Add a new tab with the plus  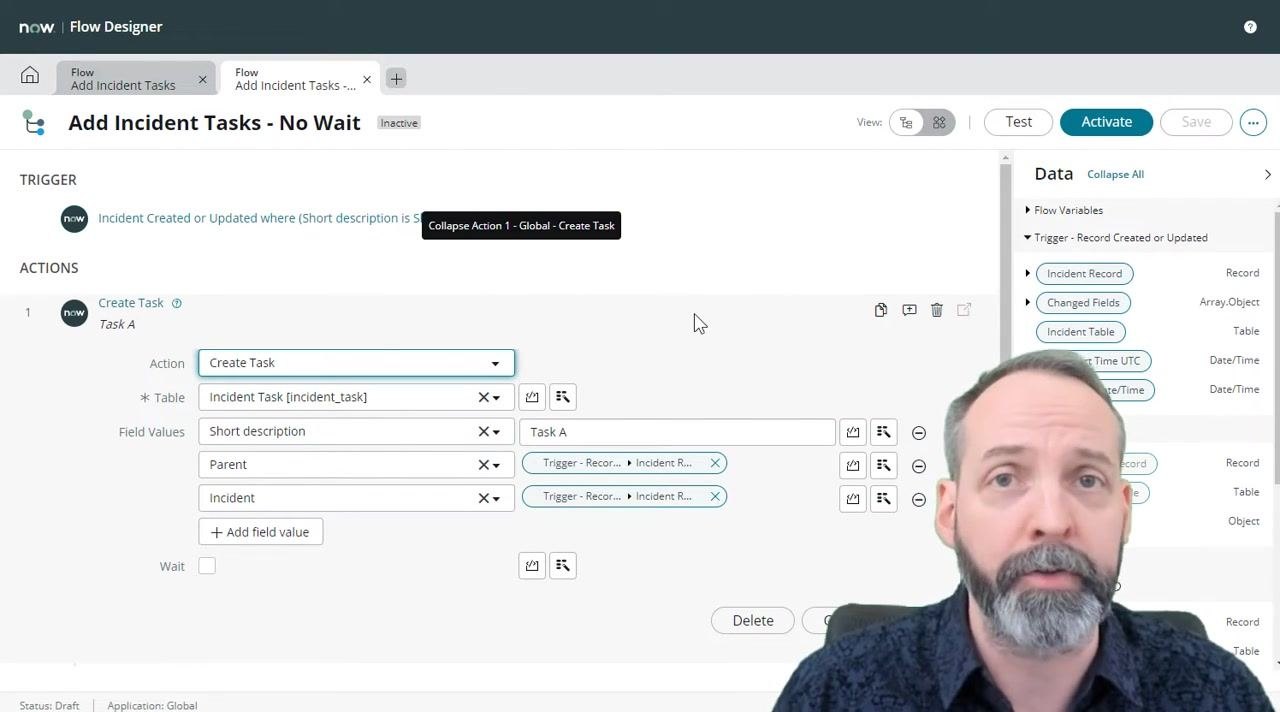[x=396, y=78]
